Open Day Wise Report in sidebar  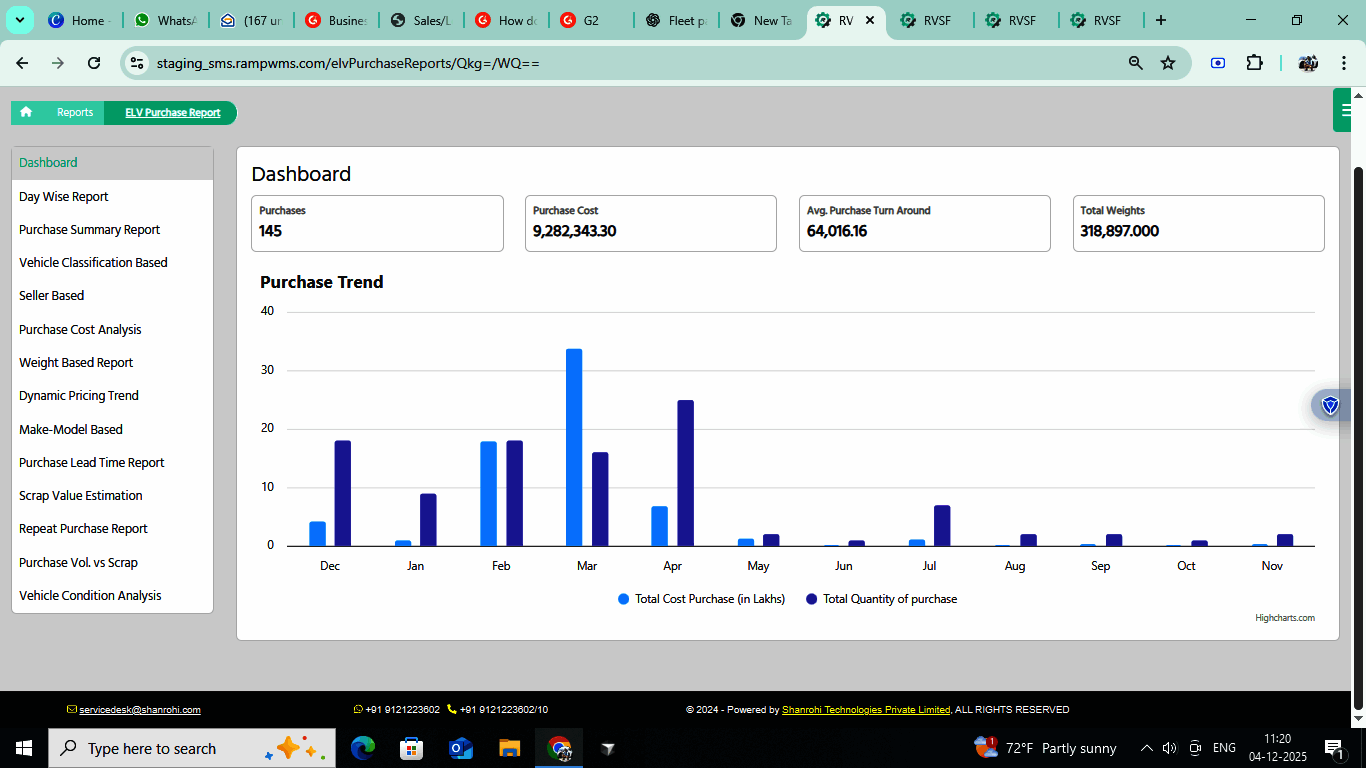64,197
